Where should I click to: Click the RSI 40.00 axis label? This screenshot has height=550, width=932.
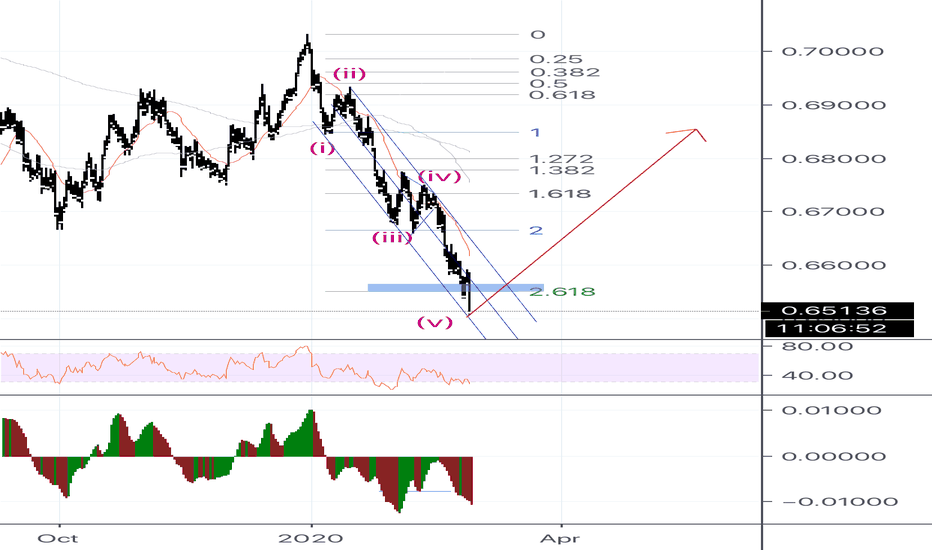(817, 375)
